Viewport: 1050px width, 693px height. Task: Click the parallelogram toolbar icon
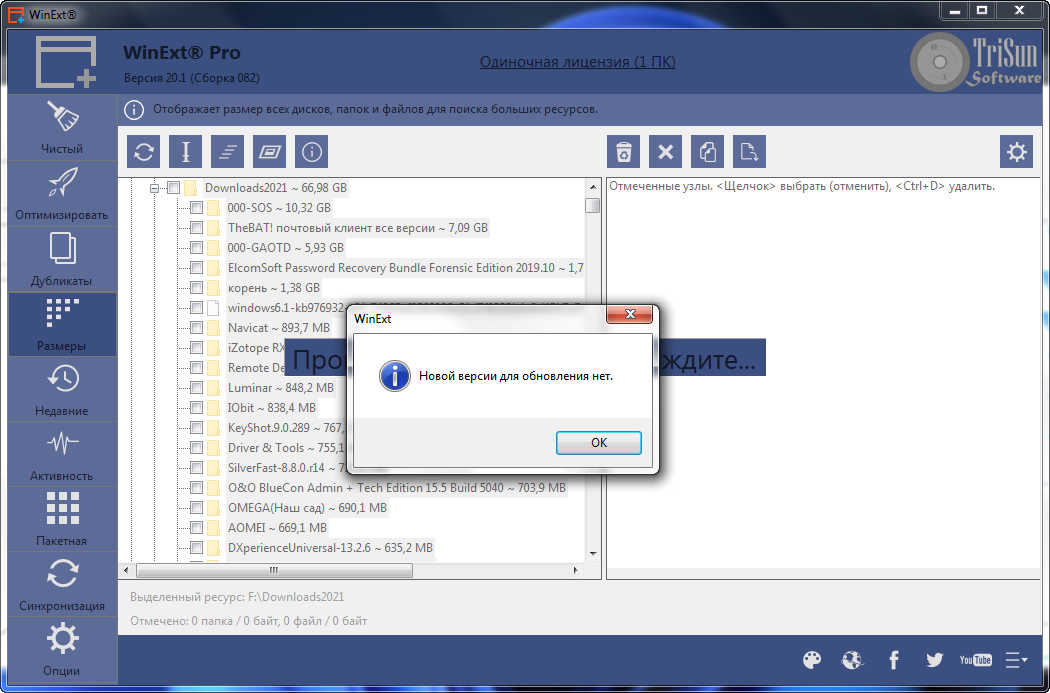click(x=269, y=152)
